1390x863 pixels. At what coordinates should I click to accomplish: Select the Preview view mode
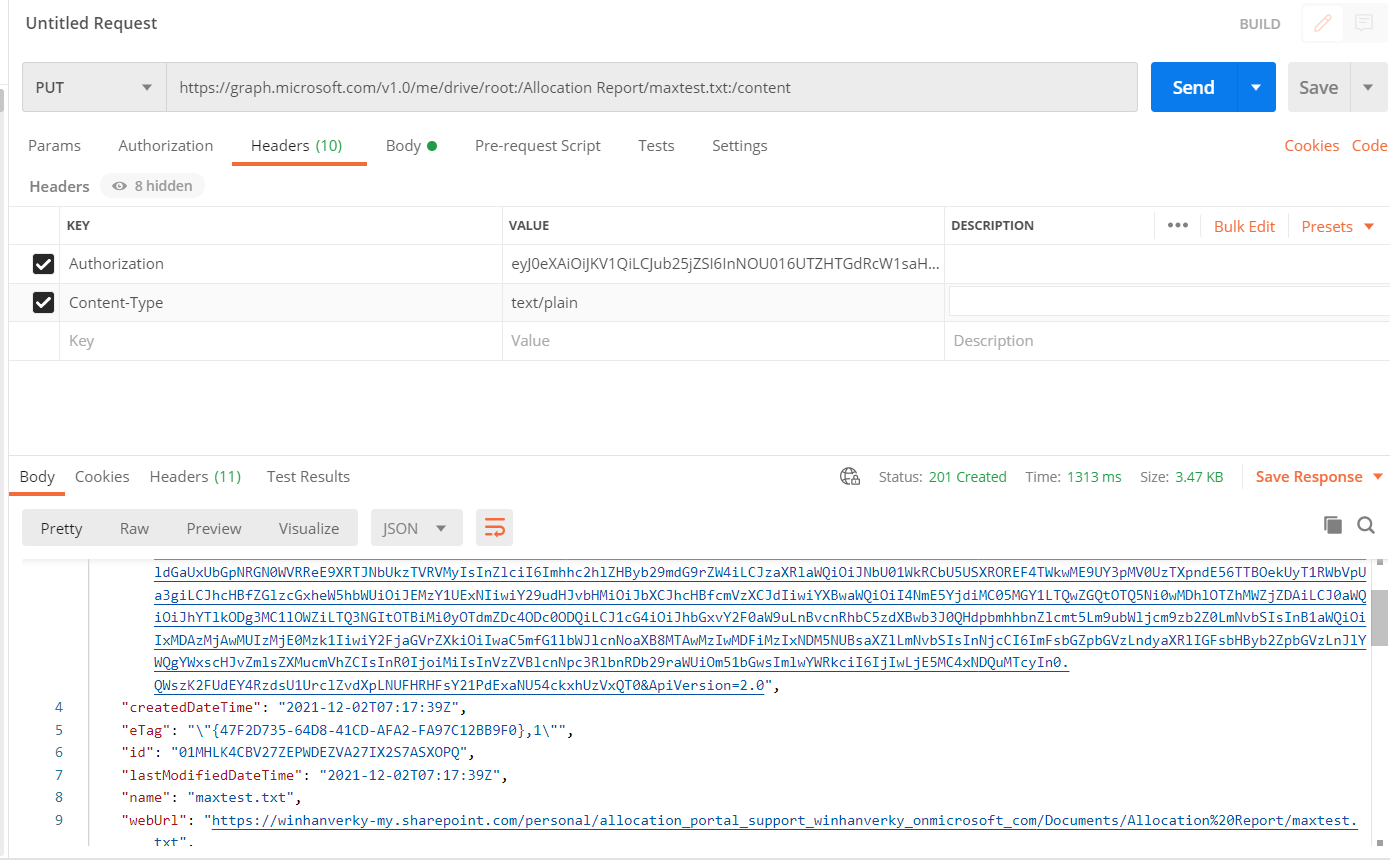pos(214,528)
